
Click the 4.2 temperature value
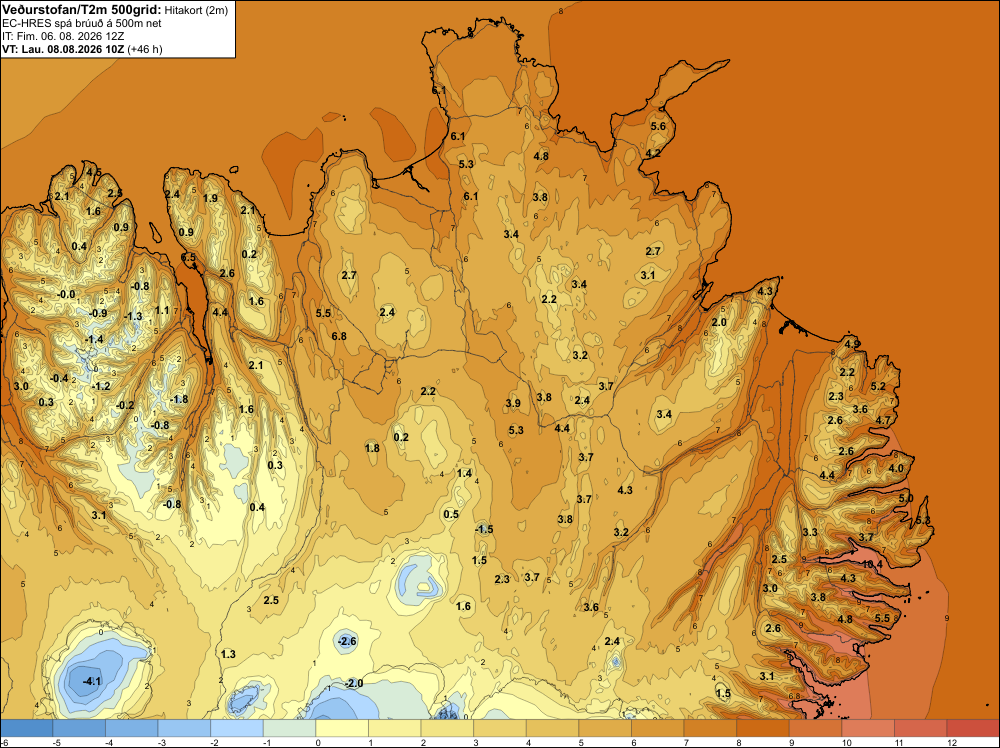[x=653, y=153]
